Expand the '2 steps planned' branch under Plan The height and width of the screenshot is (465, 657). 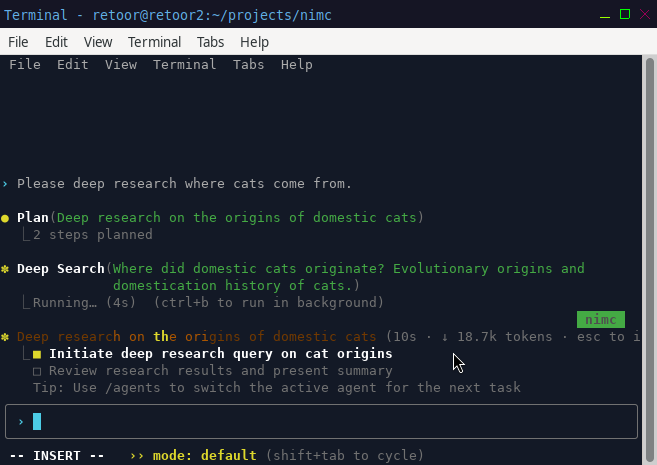tap(26, 235)
